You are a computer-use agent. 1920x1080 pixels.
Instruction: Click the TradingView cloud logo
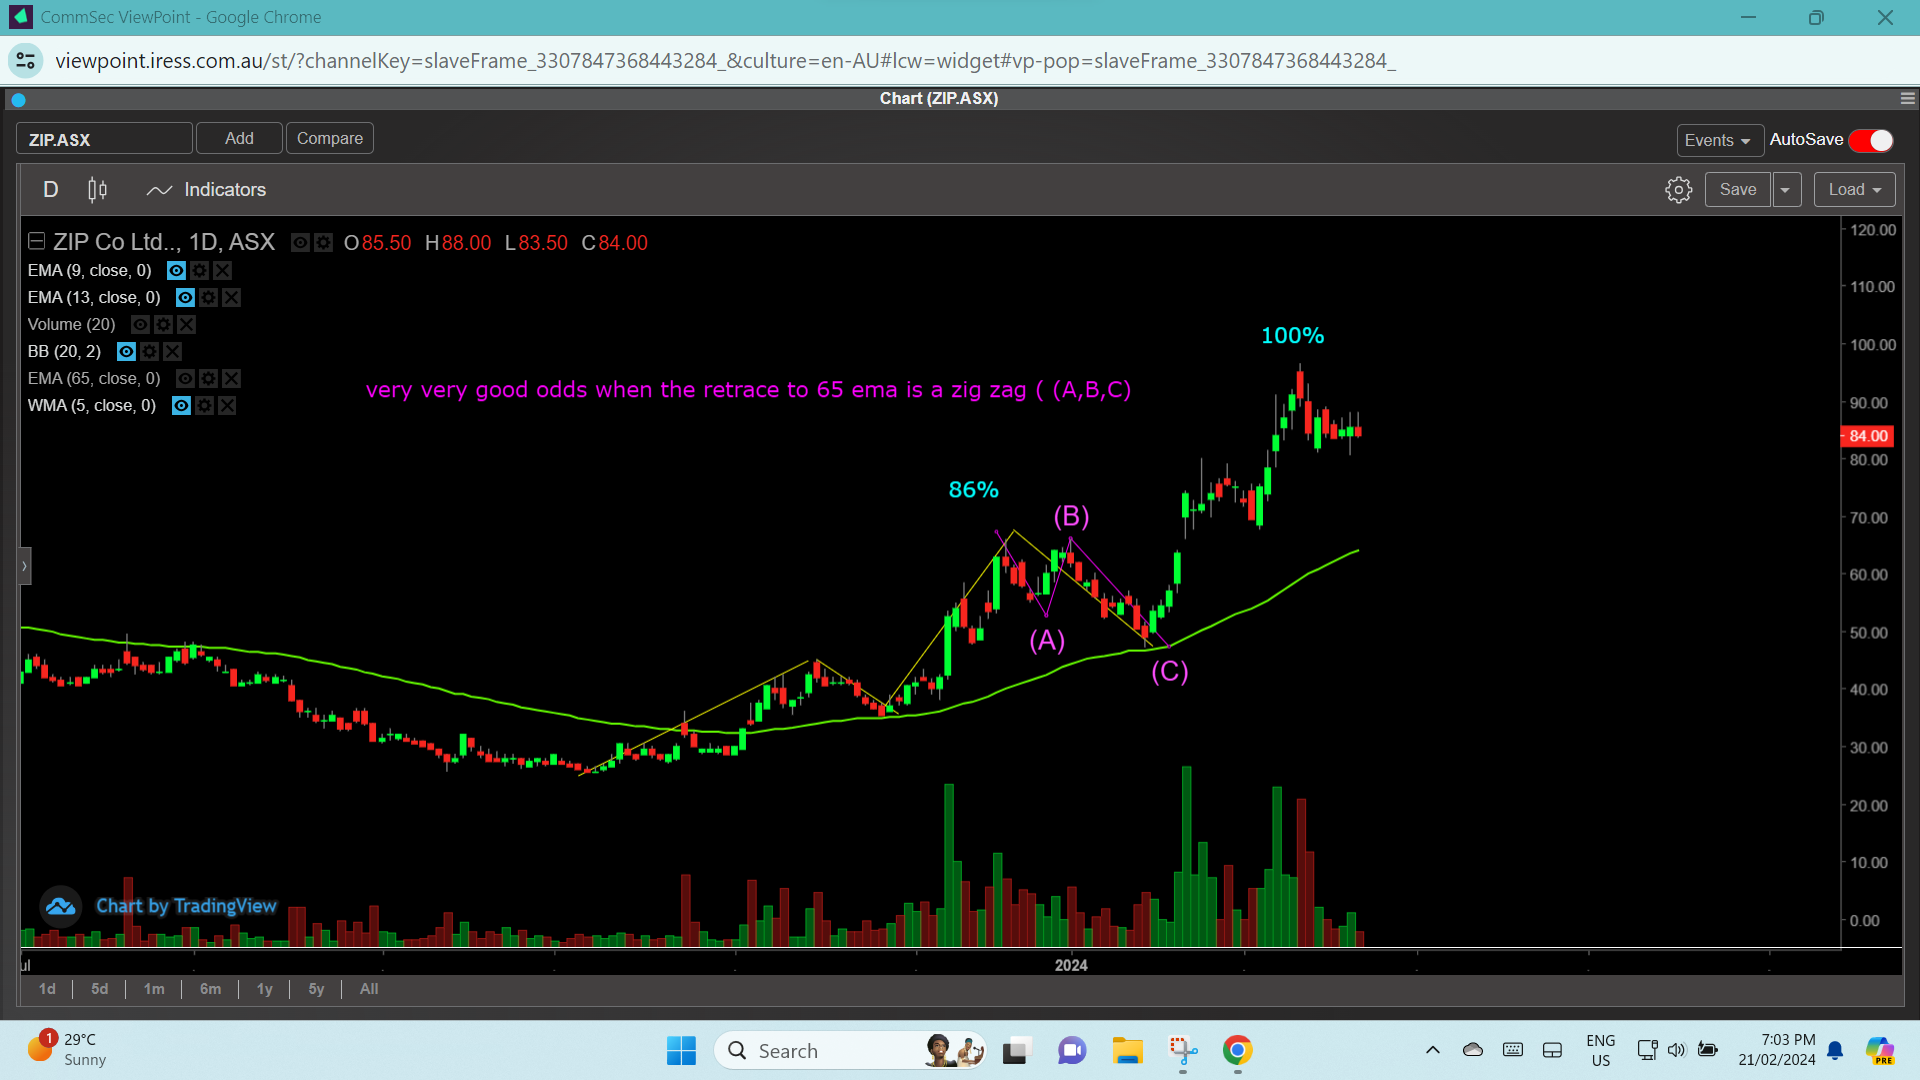click(60, 906)
